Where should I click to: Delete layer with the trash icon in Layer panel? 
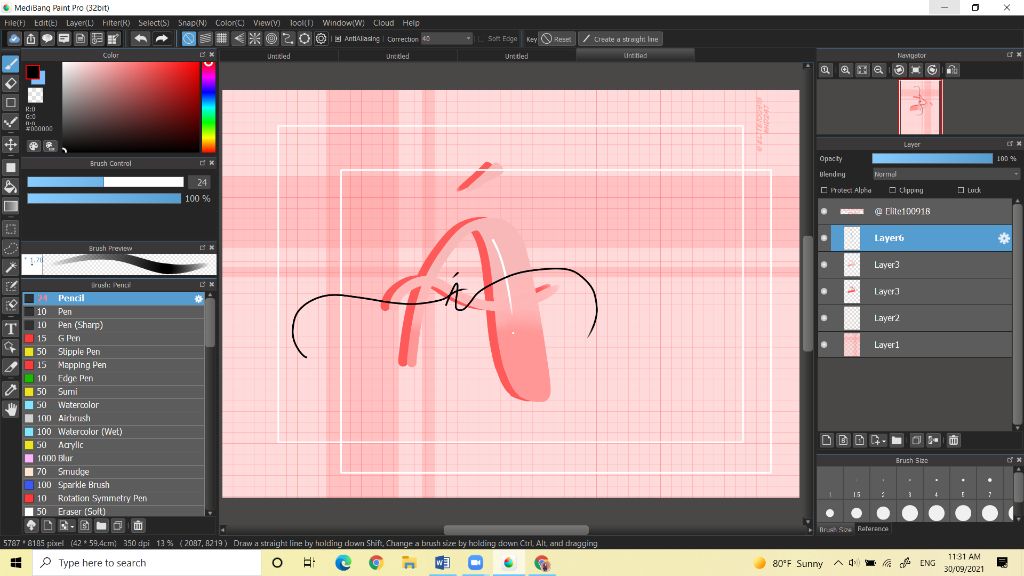tap(953, 440)
